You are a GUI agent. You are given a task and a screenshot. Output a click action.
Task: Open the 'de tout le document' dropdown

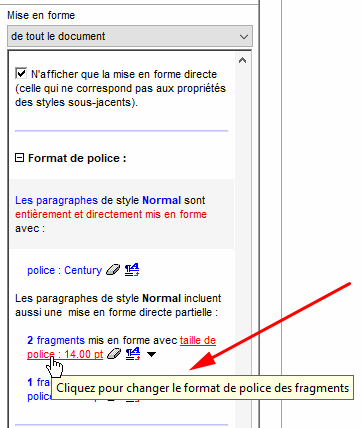130,36
